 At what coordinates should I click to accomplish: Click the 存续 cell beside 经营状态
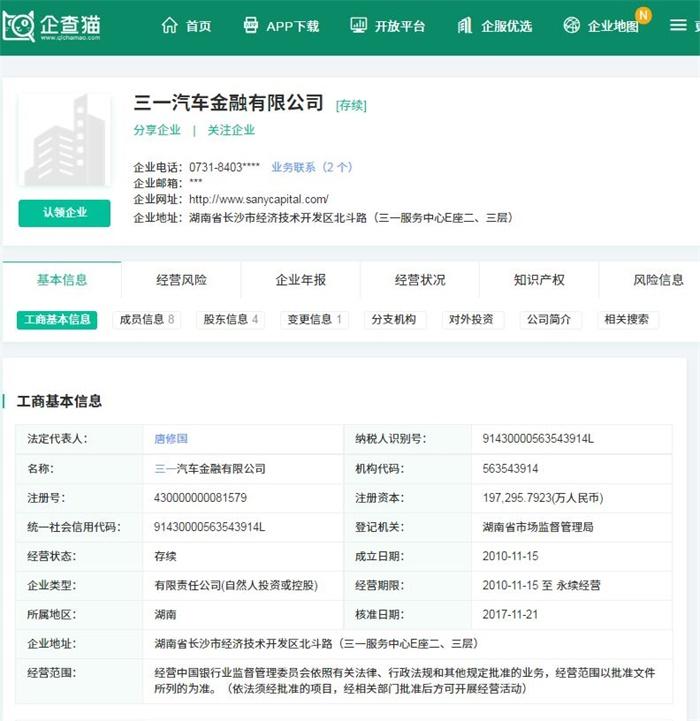tap(165, 556)
